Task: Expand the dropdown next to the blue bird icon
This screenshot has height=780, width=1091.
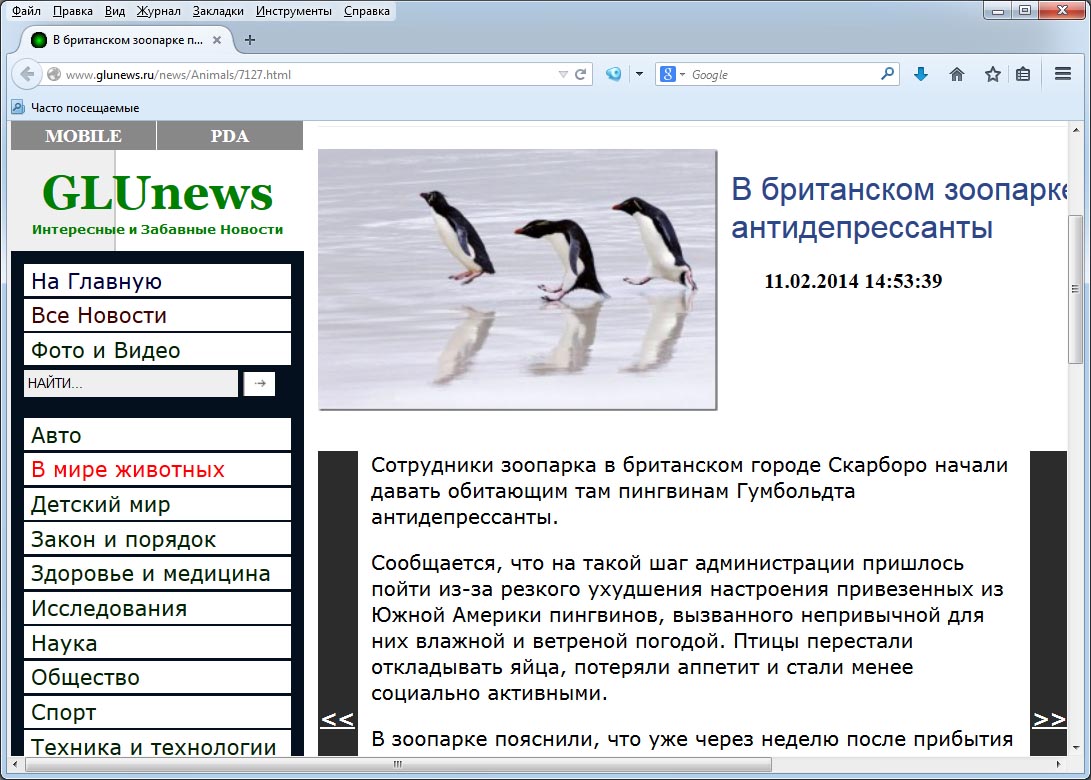Action: (639, 74)
